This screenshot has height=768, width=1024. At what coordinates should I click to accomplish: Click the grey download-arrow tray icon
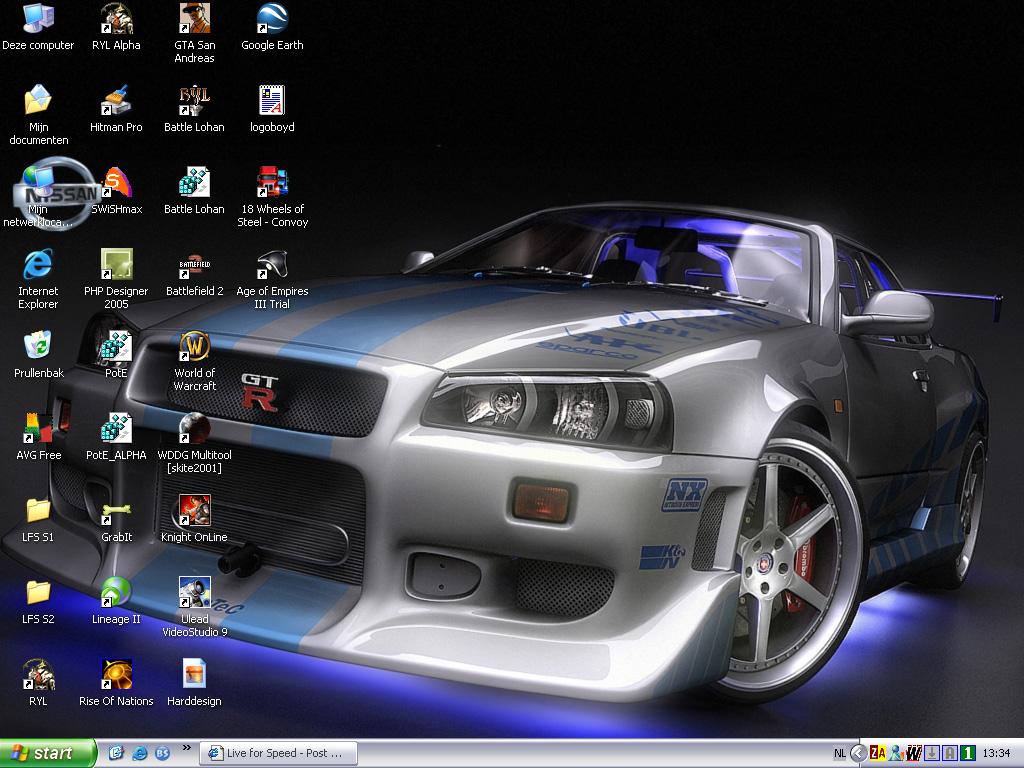point(932,754)
